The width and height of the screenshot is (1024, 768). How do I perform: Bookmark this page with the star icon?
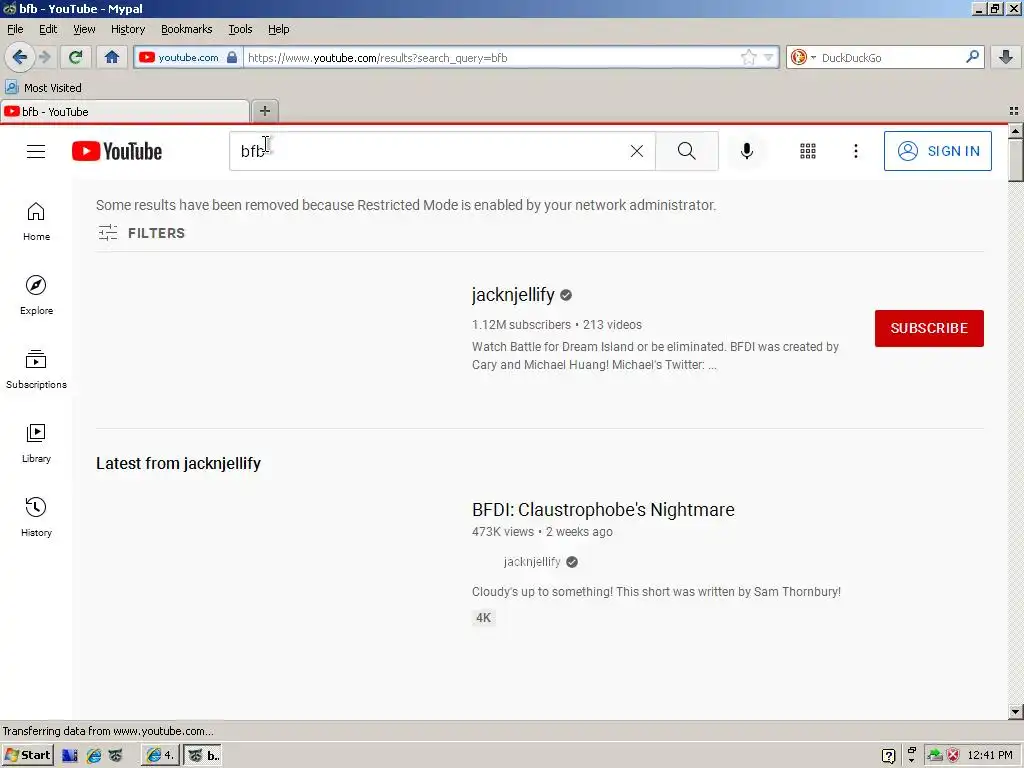pos(748,57)
